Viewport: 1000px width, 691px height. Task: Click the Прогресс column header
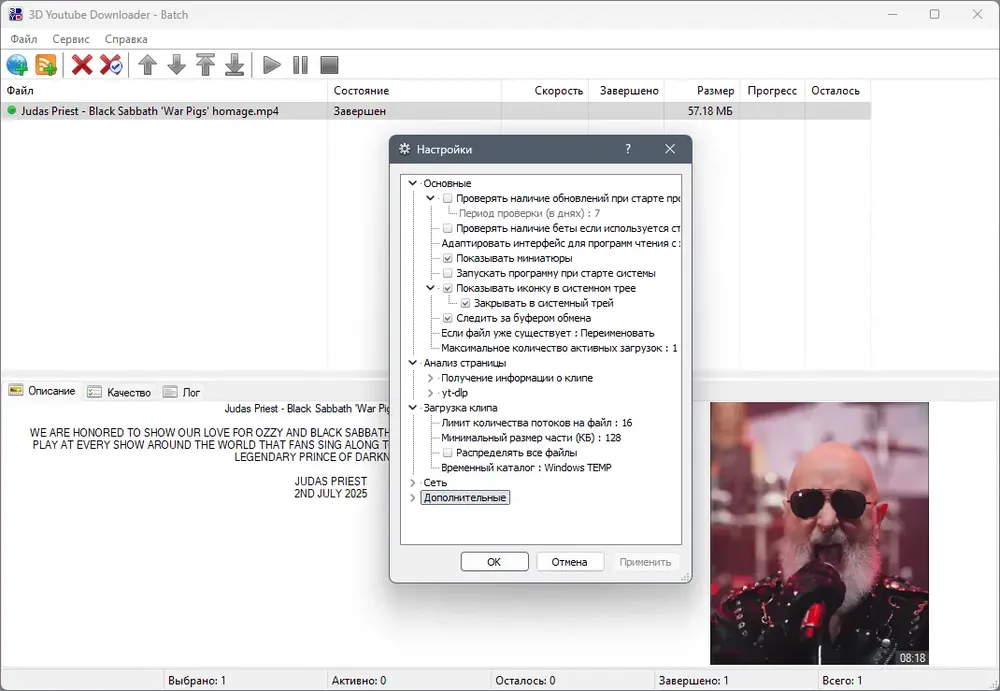(772, 91)
